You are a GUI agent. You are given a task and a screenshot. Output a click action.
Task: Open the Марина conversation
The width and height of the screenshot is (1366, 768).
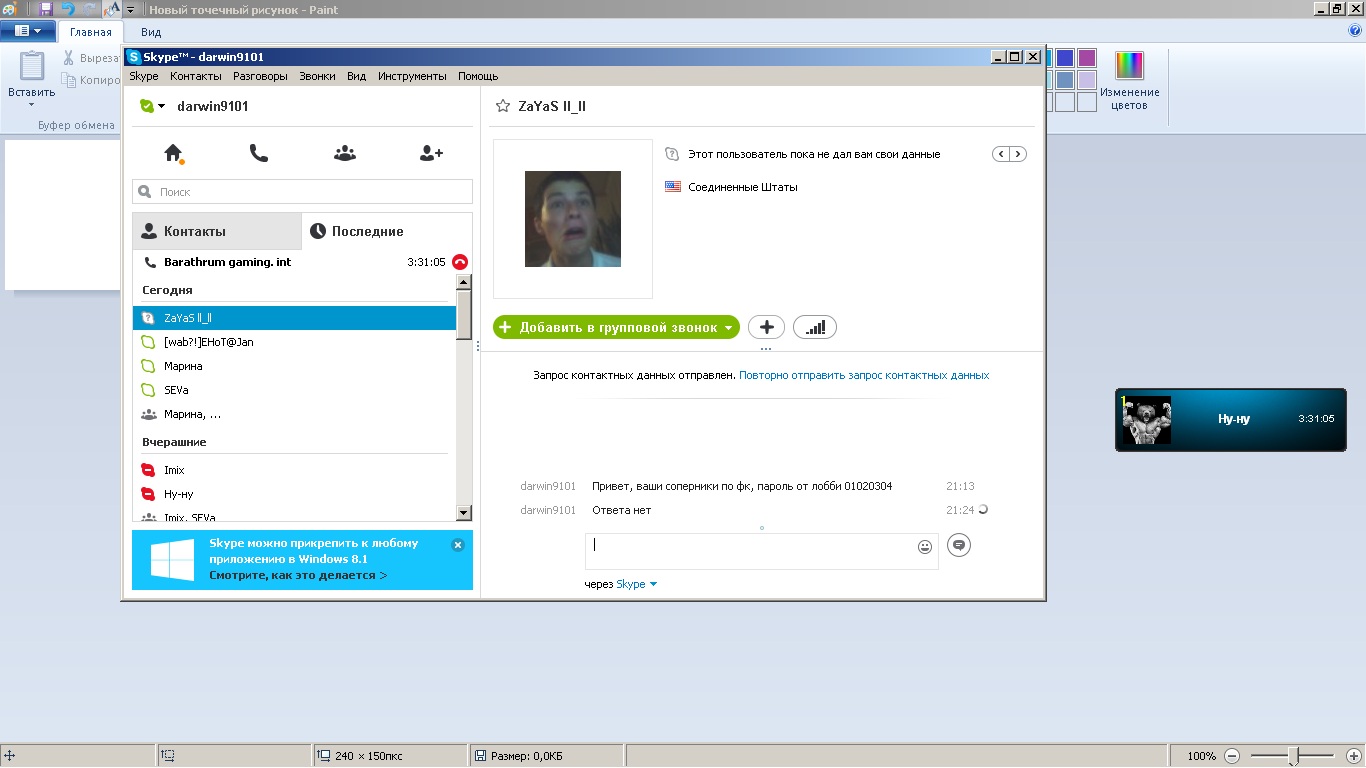pyautogui.click(x=294, y=366)
